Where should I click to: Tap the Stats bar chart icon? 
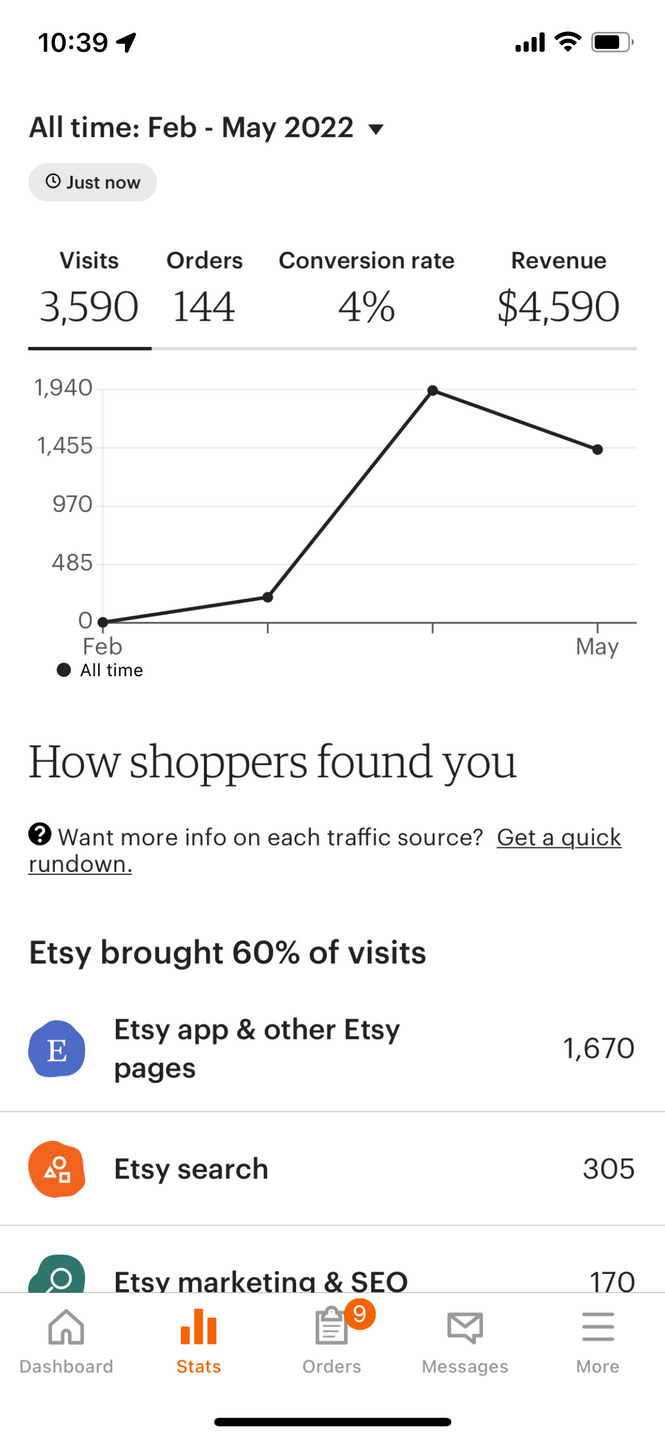[x=198, y=1328]
